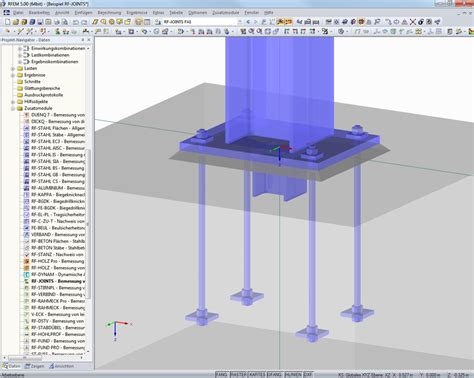Switch to the Ansichten navigator tab
Image resolution: width=474 pixels, height=378 pixels.
pyautogui.click(x=61, y=366)
